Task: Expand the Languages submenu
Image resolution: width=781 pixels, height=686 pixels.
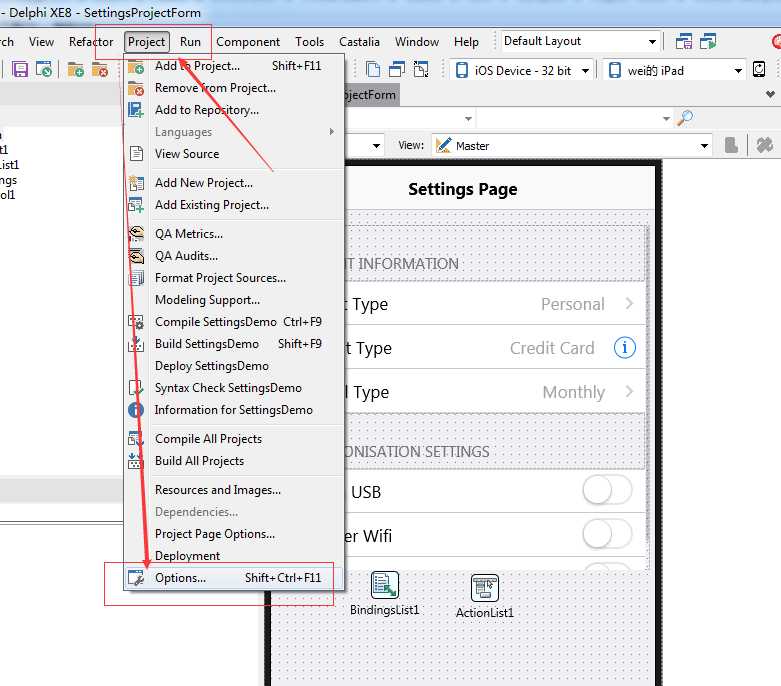Action: (x=234, y=132)
